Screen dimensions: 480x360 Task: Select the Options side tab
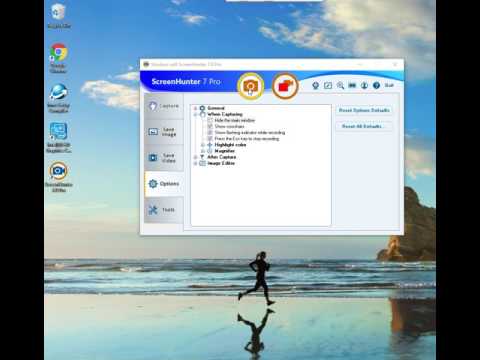pyautogui.click(x=164, y=184)
